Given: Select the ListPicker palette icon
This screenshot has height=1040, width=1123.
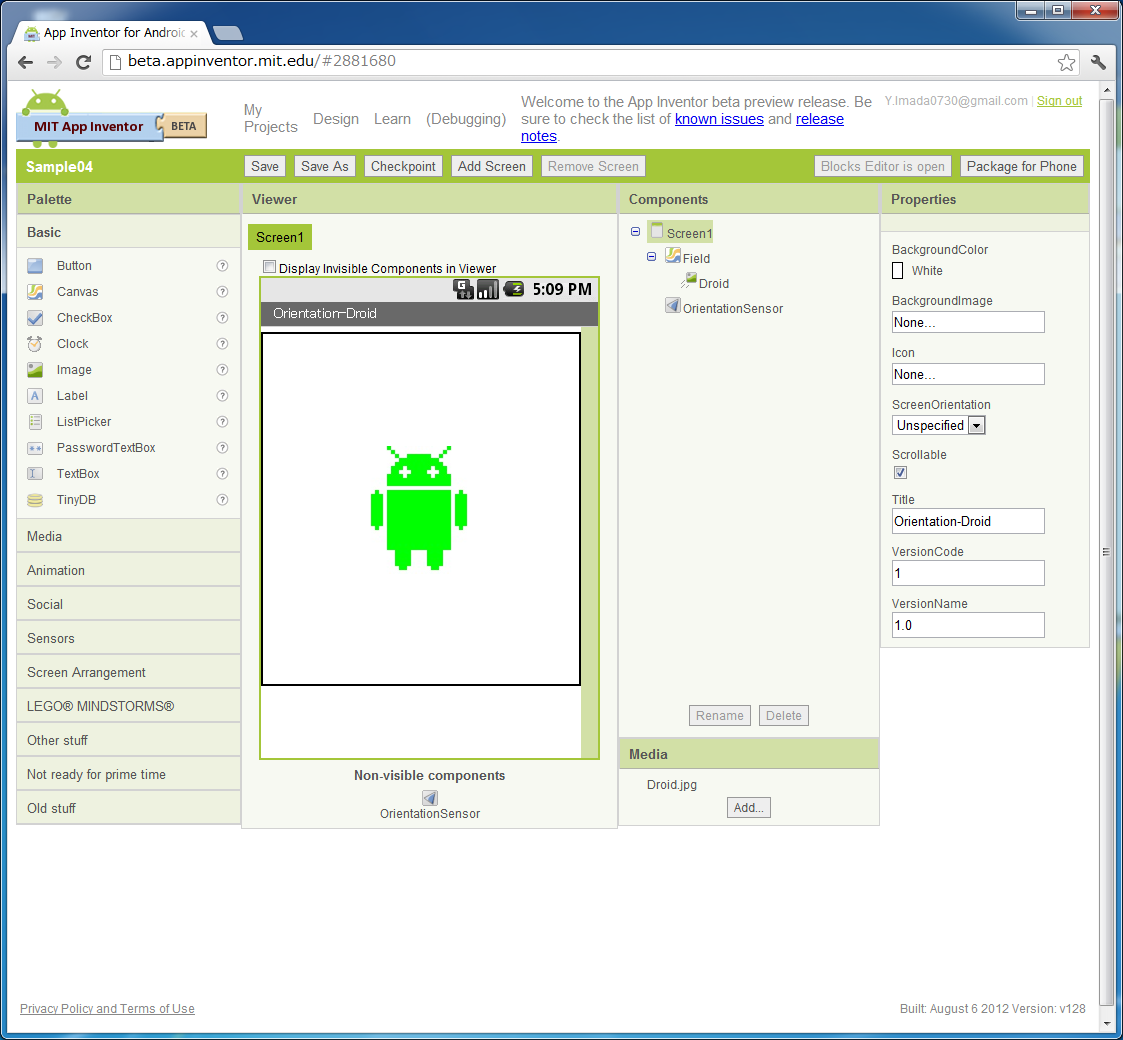Looking at the screenshot, I should pyautogui.click(x=35, y=422).
